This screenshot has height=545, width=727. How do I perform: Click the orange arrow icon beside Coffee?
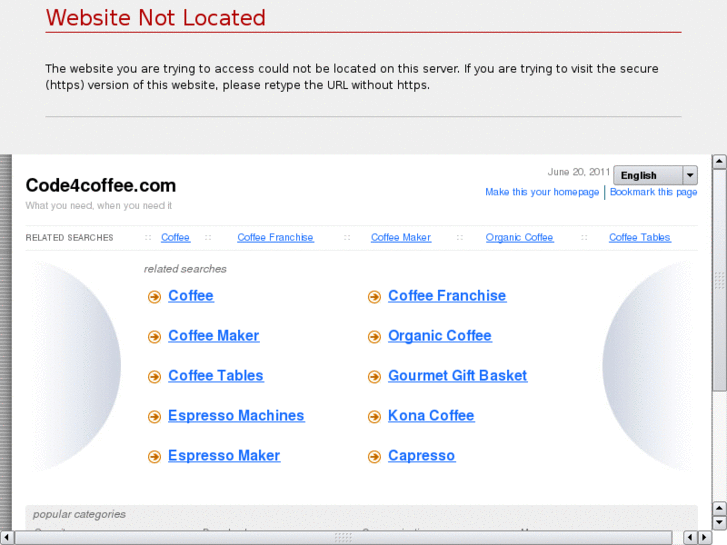154,296
